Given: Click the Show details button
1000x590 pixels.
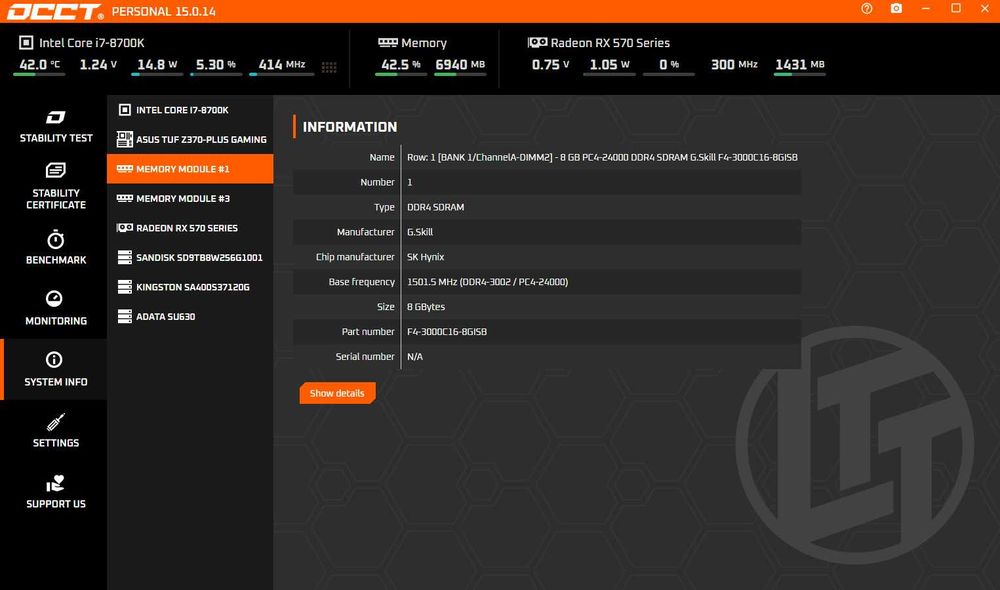Looking at the screenshot, I should click(337, 393).
